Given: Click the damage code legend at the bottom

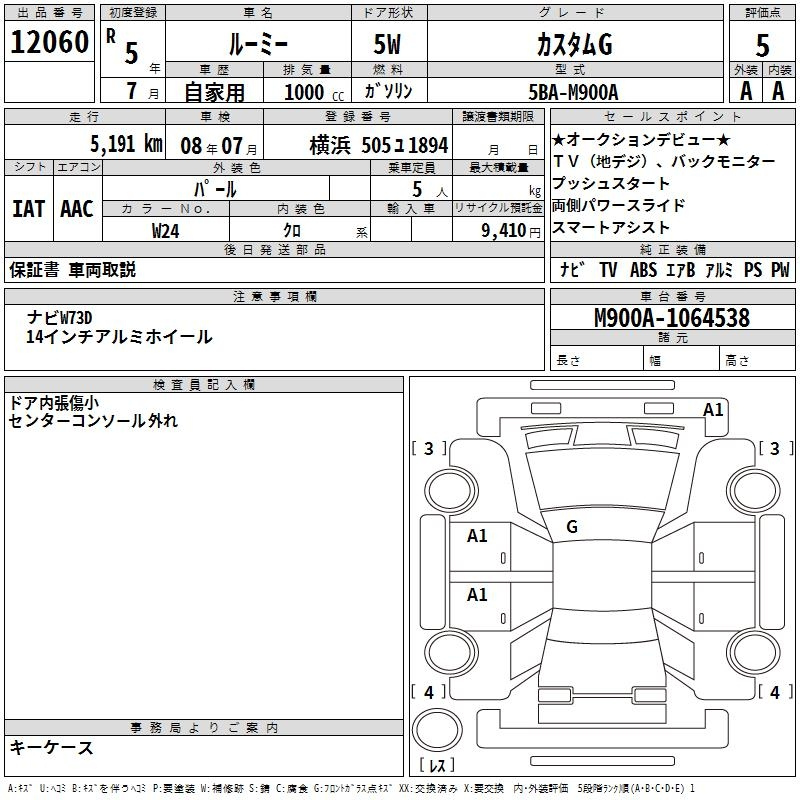Looking at the screenshot, I should (x=351, y=788).
